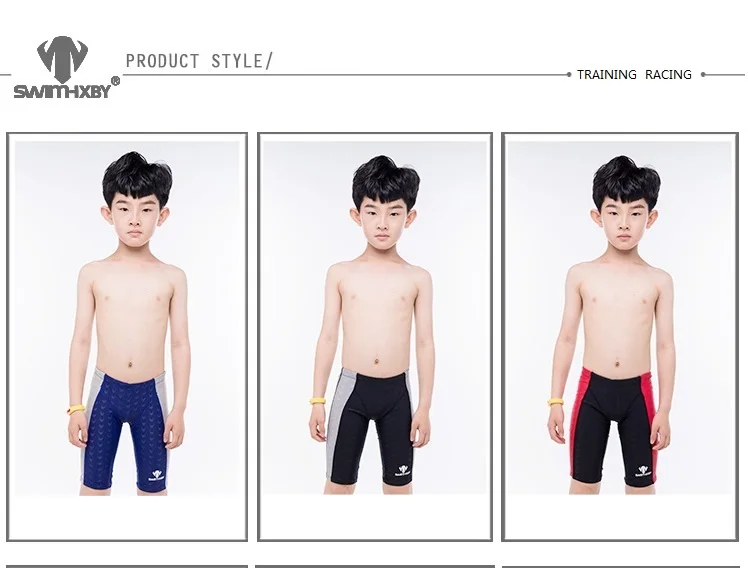Click the RACING label
The width and height of the screenshot is (748, 568).
point(668,75)
